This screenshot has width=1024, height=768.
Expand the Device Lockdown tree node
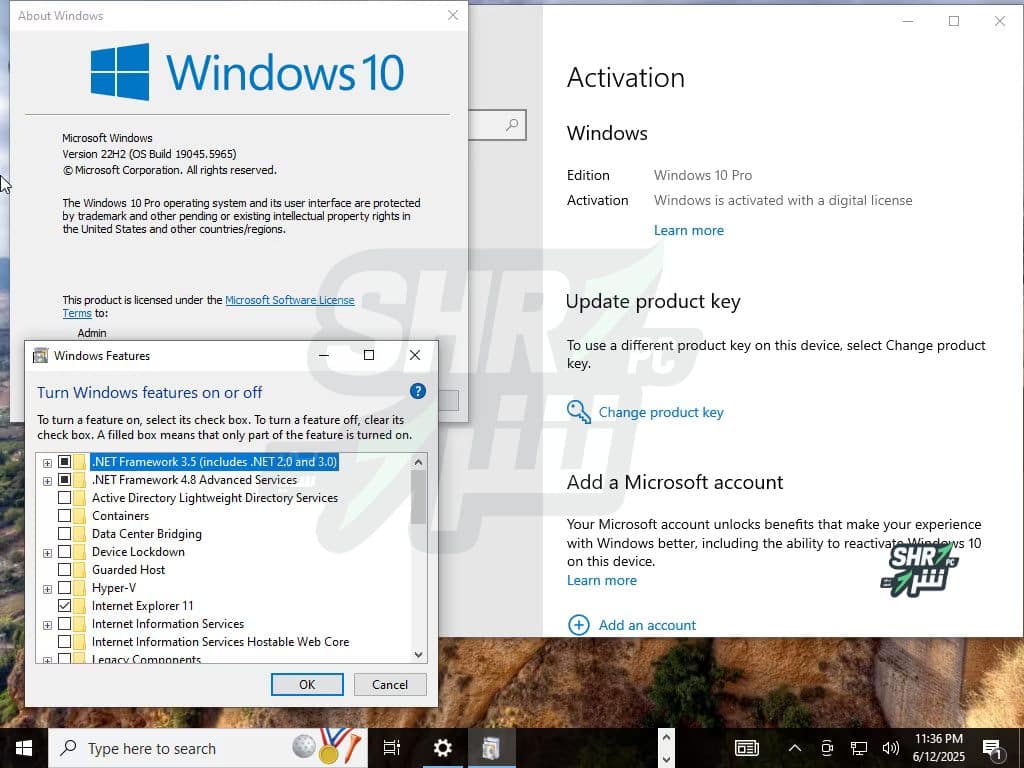[47, 553]
